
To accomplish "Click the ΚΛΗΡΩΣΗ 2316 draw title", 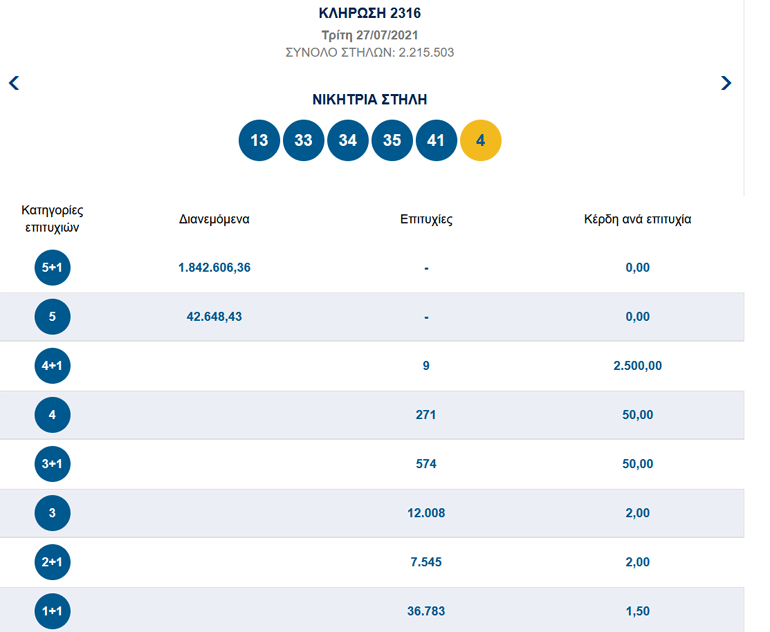I will tap(370, 14).
